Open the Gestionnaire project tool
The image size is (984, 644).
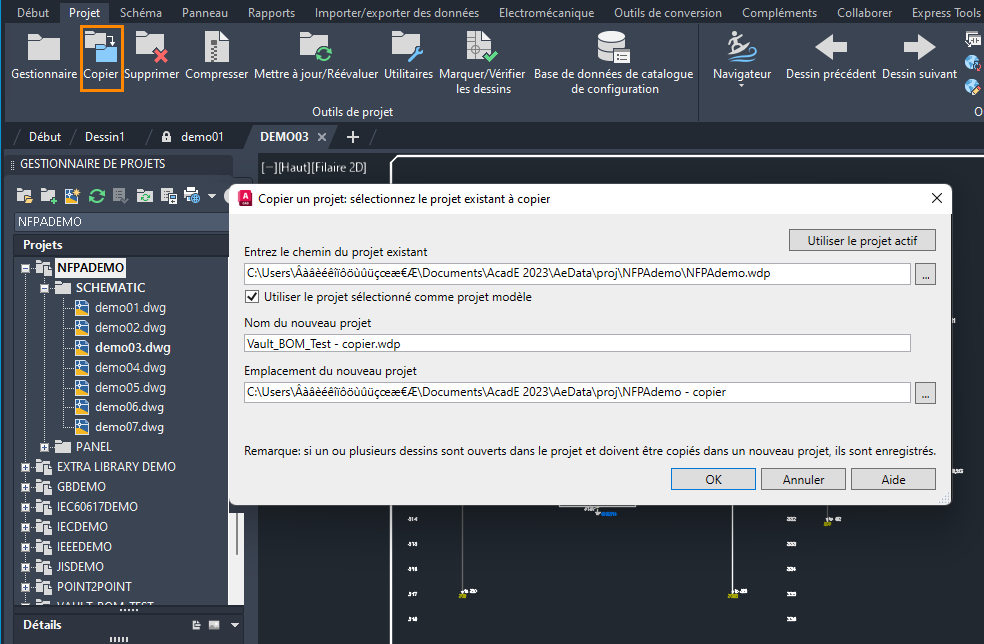43,56
